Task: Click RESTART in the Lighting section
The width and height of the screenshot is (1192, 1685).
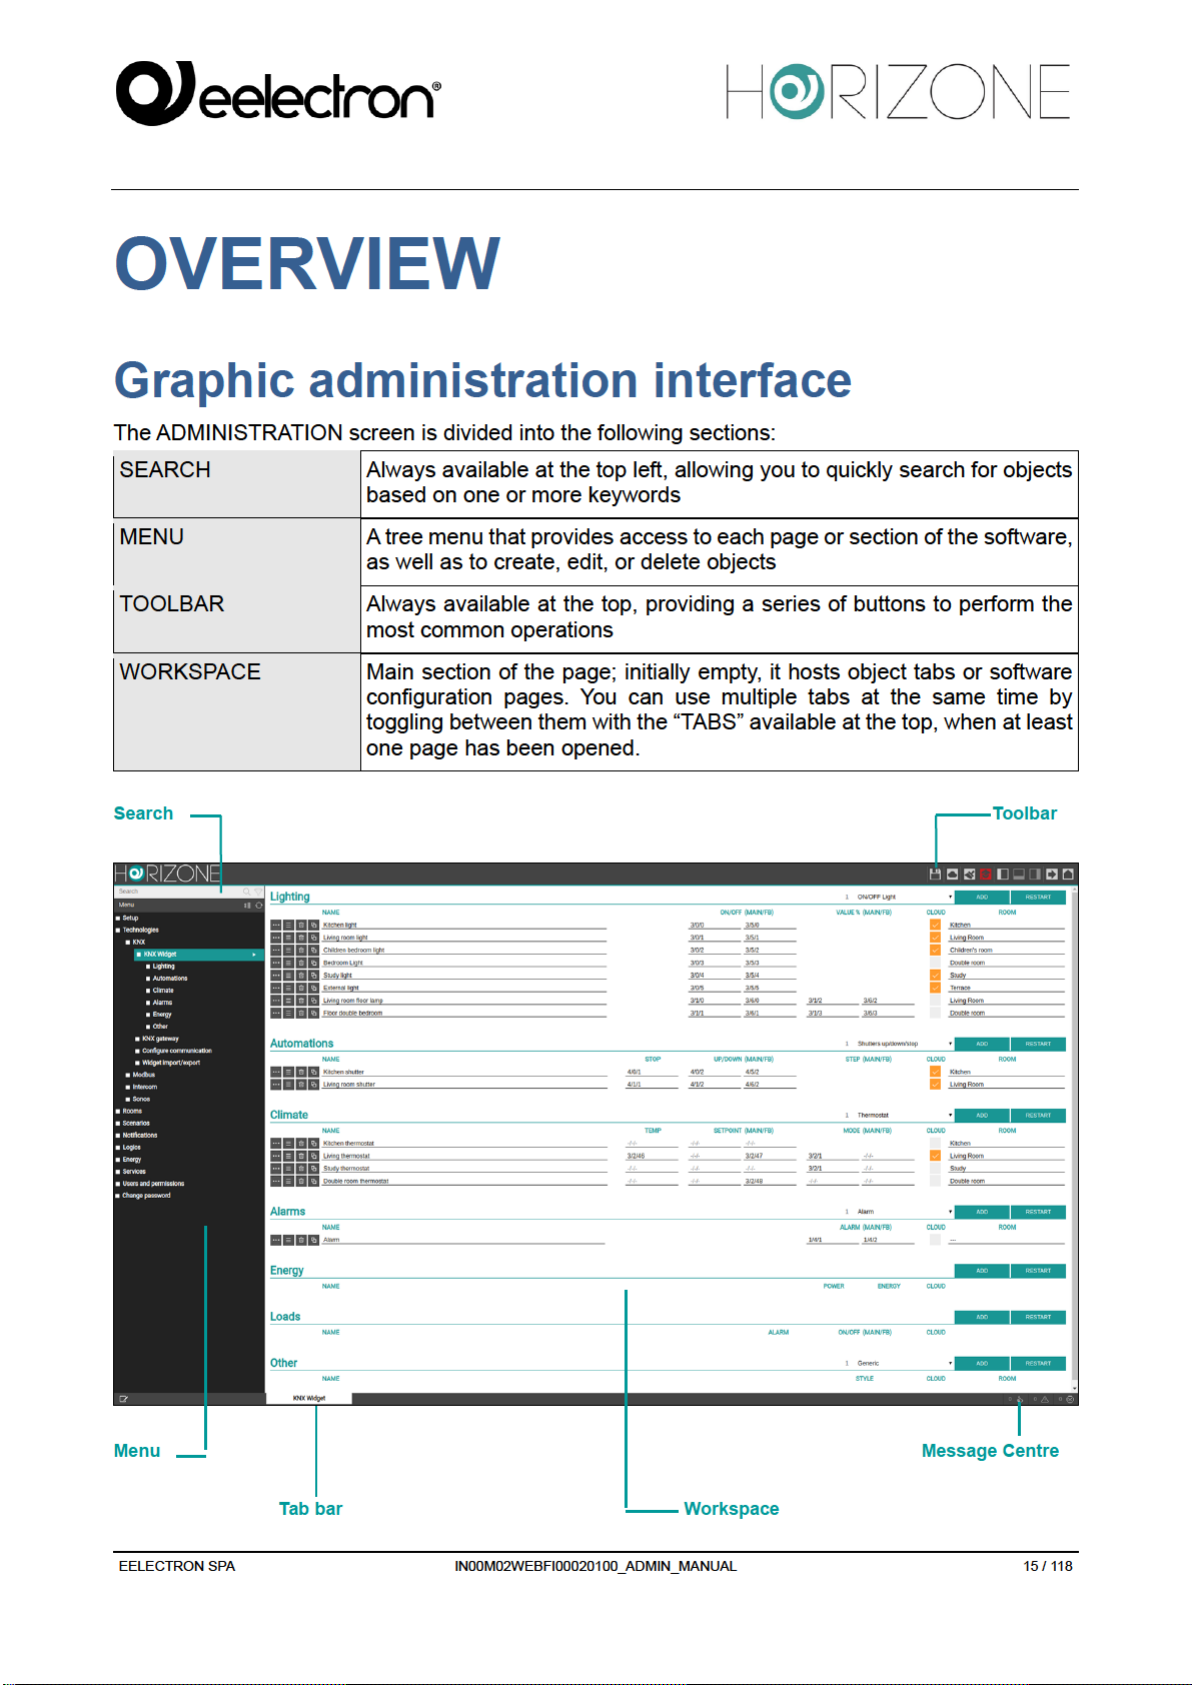Action: [1038, 897]
